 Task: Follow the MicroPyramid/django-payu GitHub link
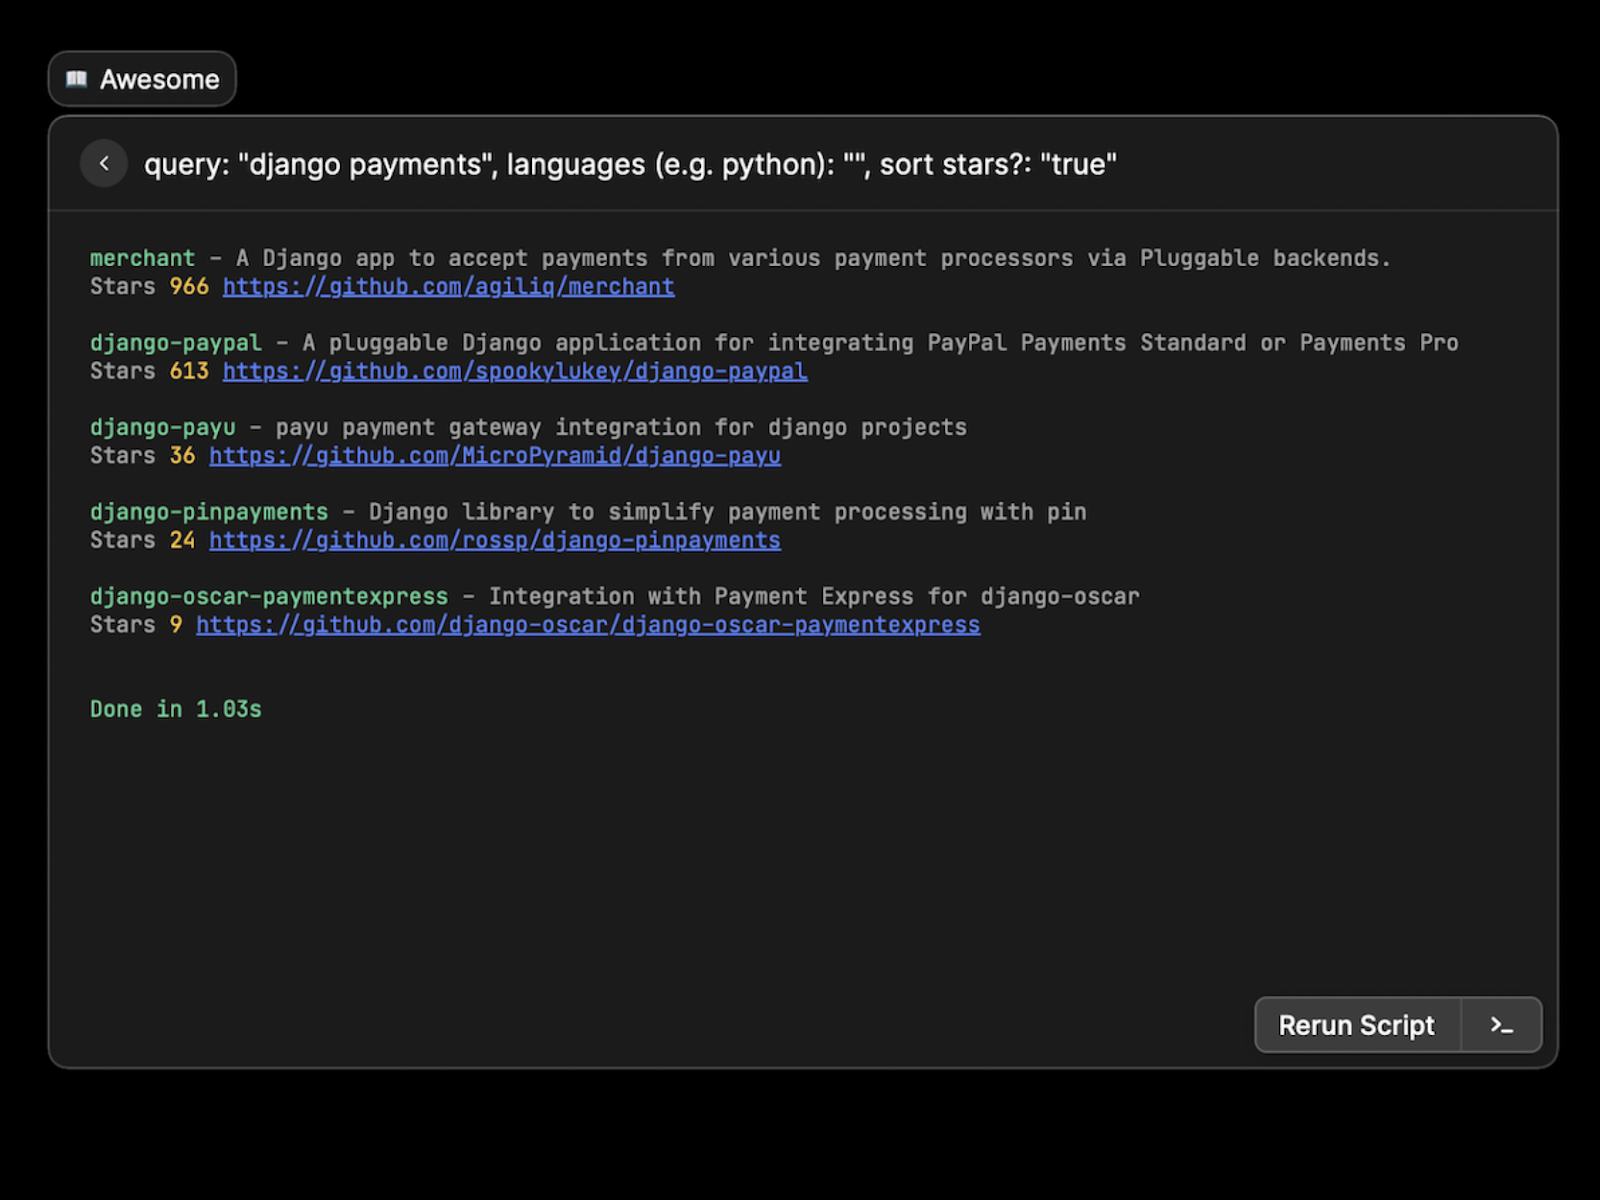(x=494, y=456)
